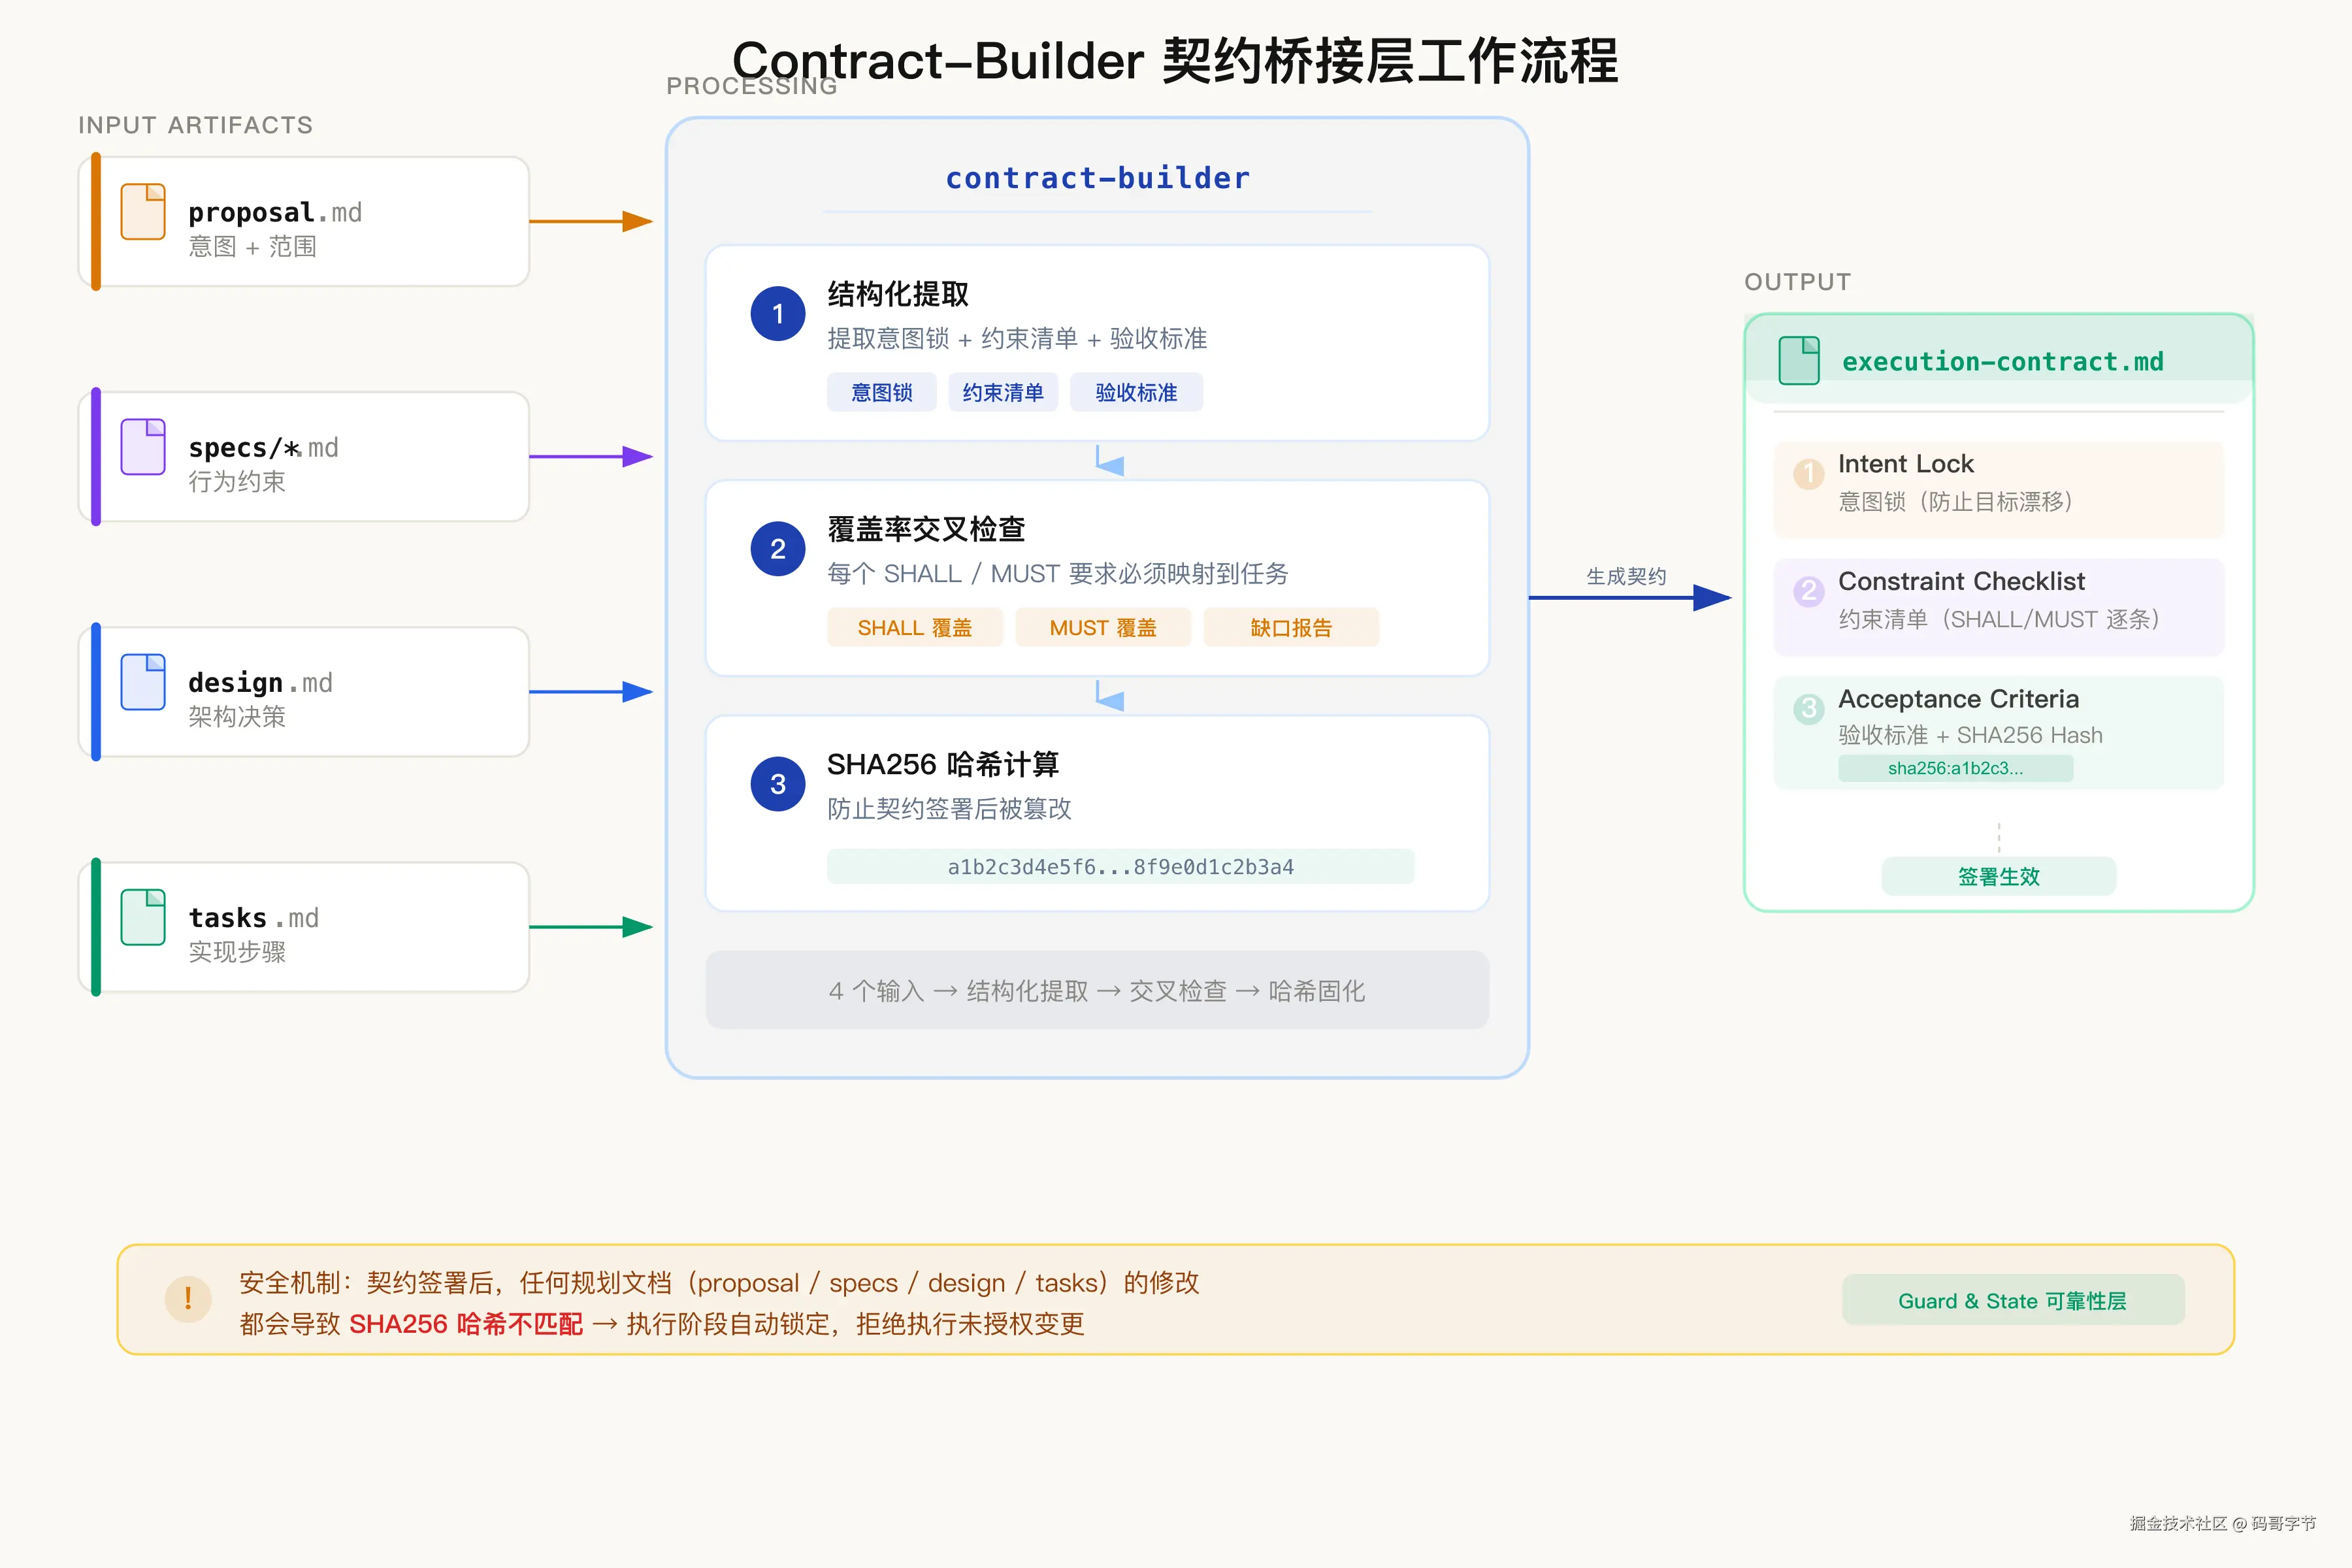The image size is (2352, 1568).
Task: Click the execution-contract.md title
Action: point(2002,361)
